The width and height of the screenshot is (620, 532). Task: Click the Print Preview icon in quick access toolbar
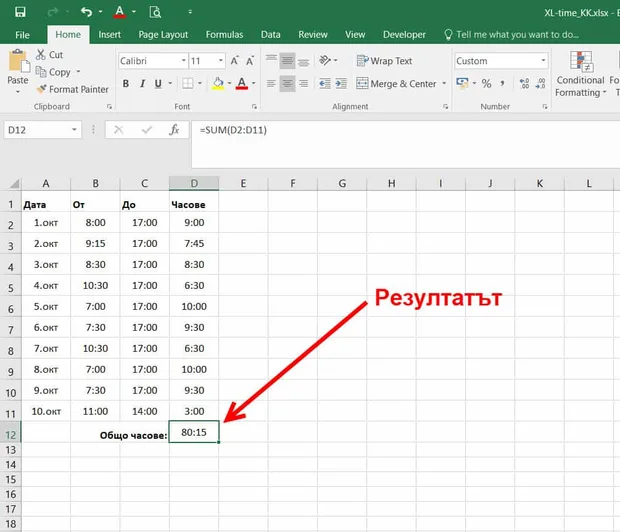(x=155, y=12)
